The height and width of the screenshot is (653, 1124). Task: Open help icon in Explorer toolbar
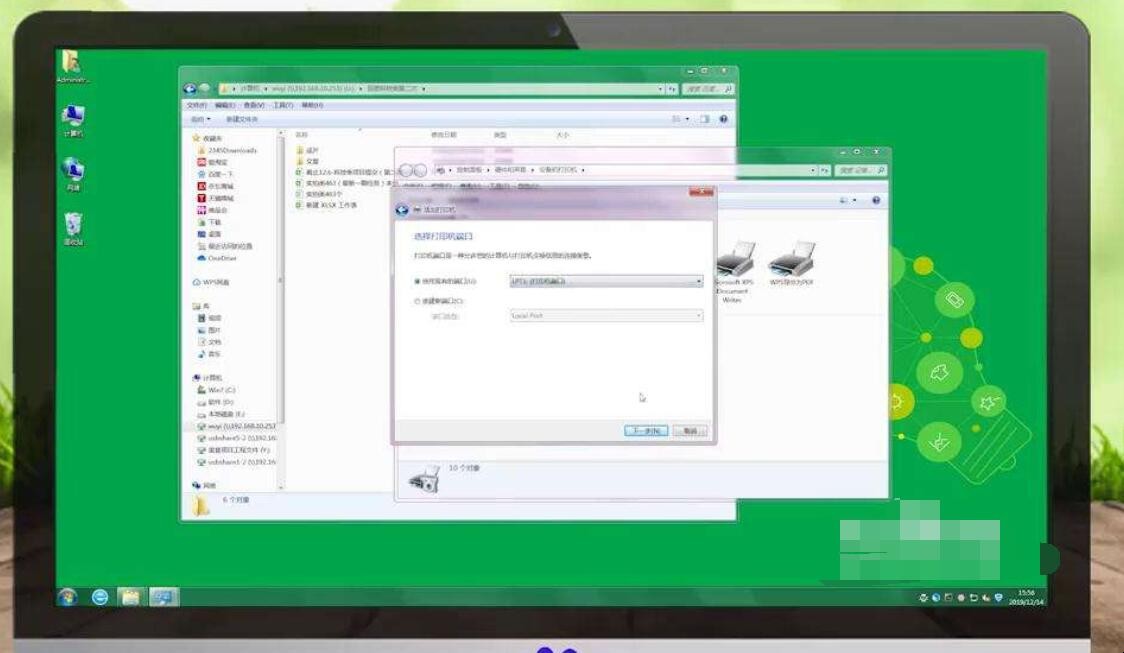(723, 120)
